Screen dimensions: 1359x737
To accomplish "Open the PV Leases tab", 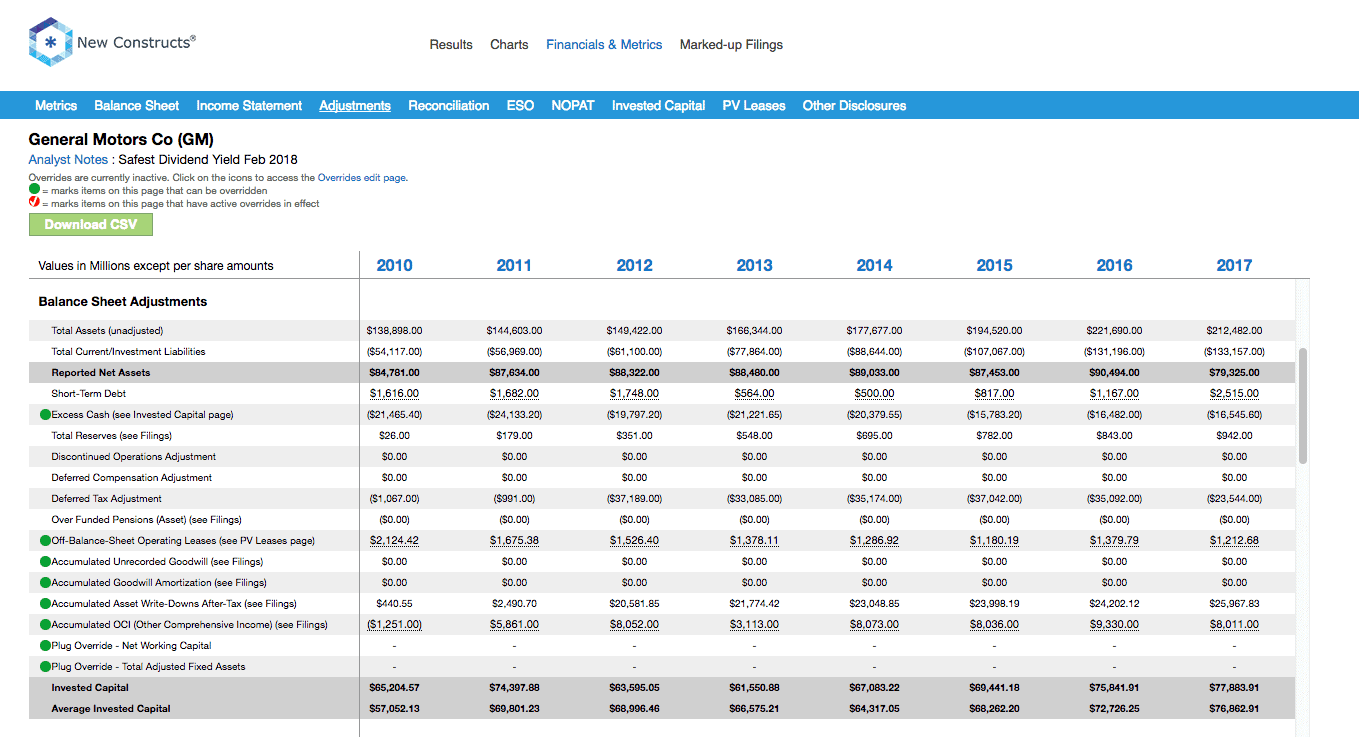I will [x=754, y=105].
